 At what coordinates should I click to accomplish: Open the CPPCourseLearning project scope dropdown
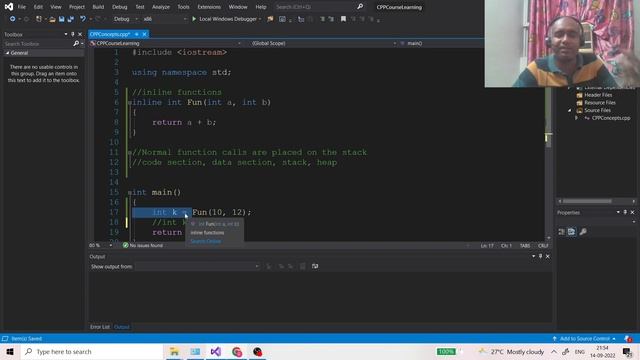click(x=166, y=43)
